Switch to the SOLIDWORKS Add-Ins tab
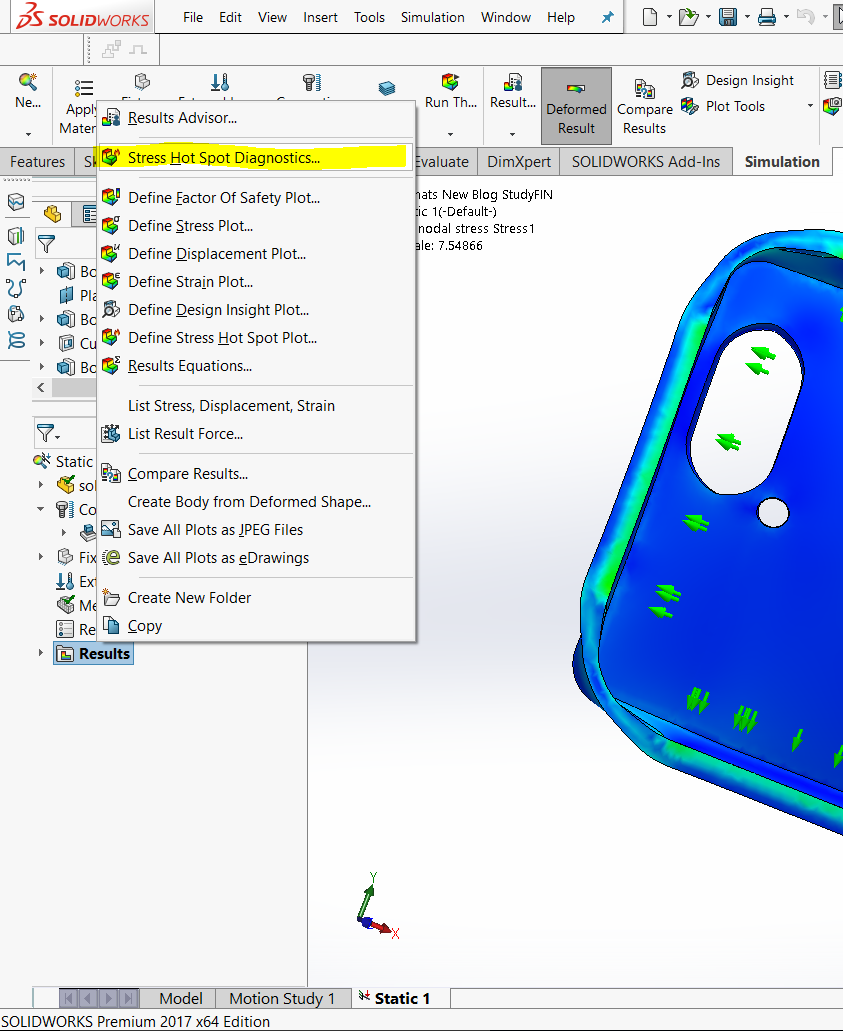843x1031 pixels. [645, 161]
